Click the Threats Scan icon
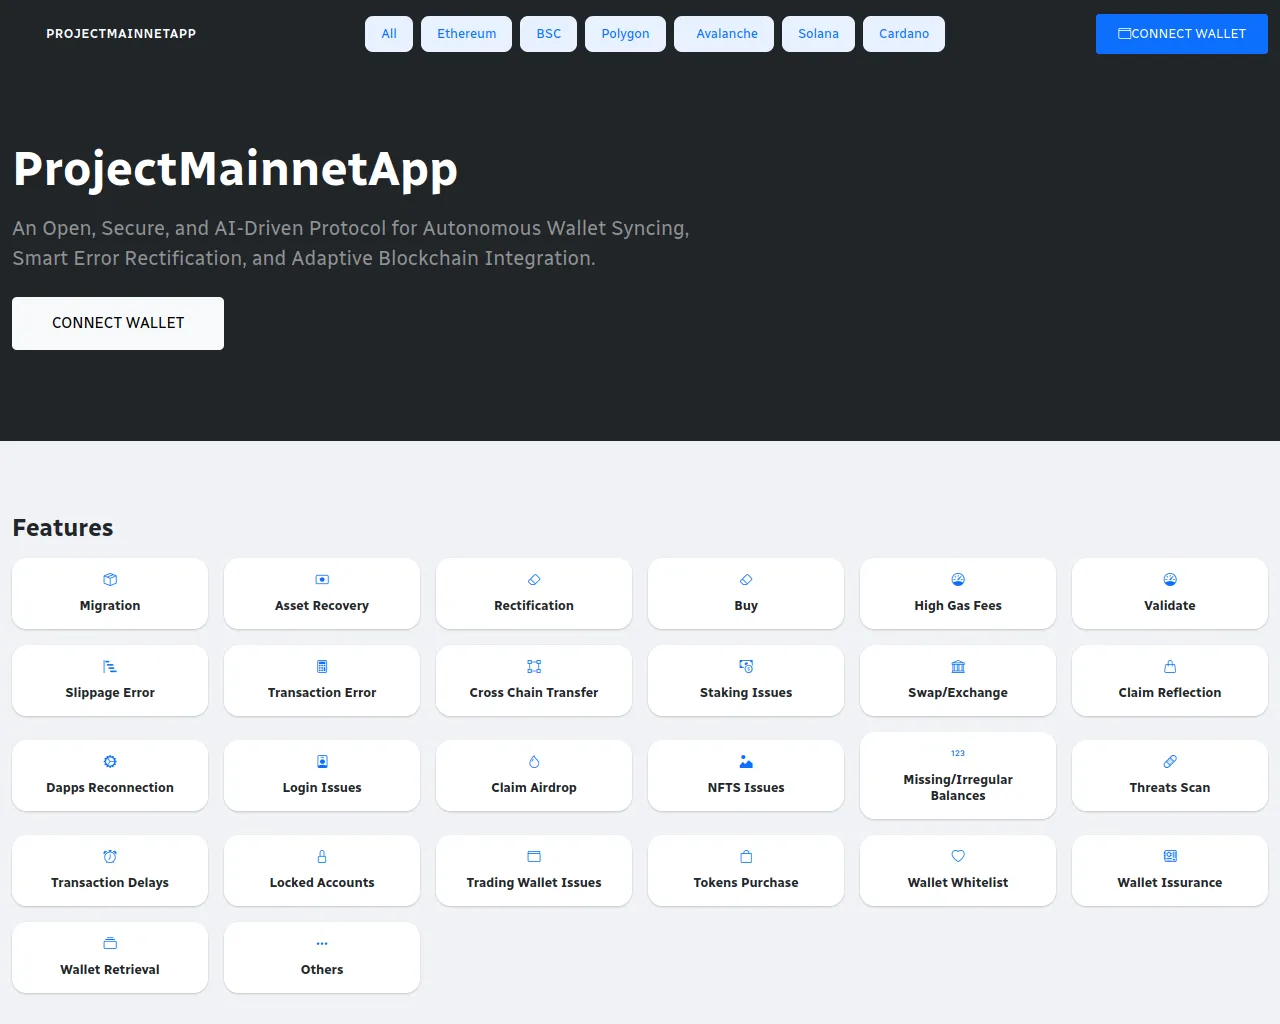This screenshot has height=1024, width=1280. 1170,762
